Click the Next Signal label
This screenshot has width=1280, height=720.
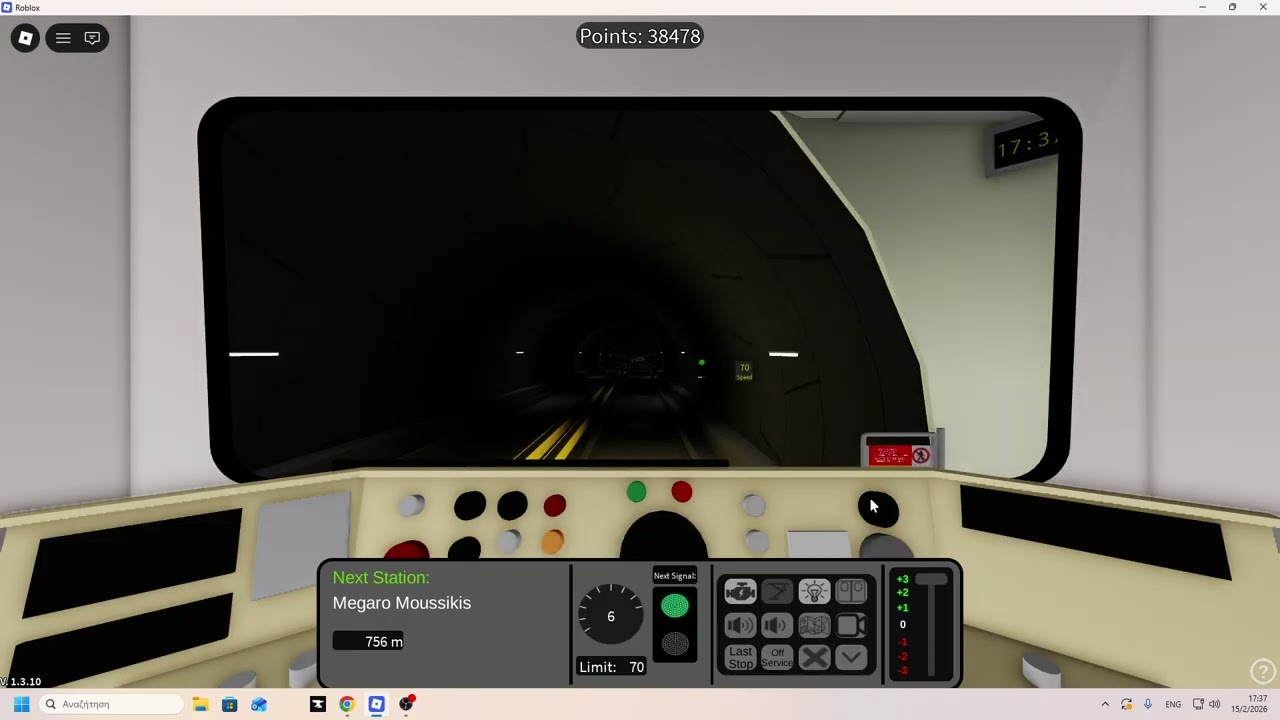click(x=675, y=576)
